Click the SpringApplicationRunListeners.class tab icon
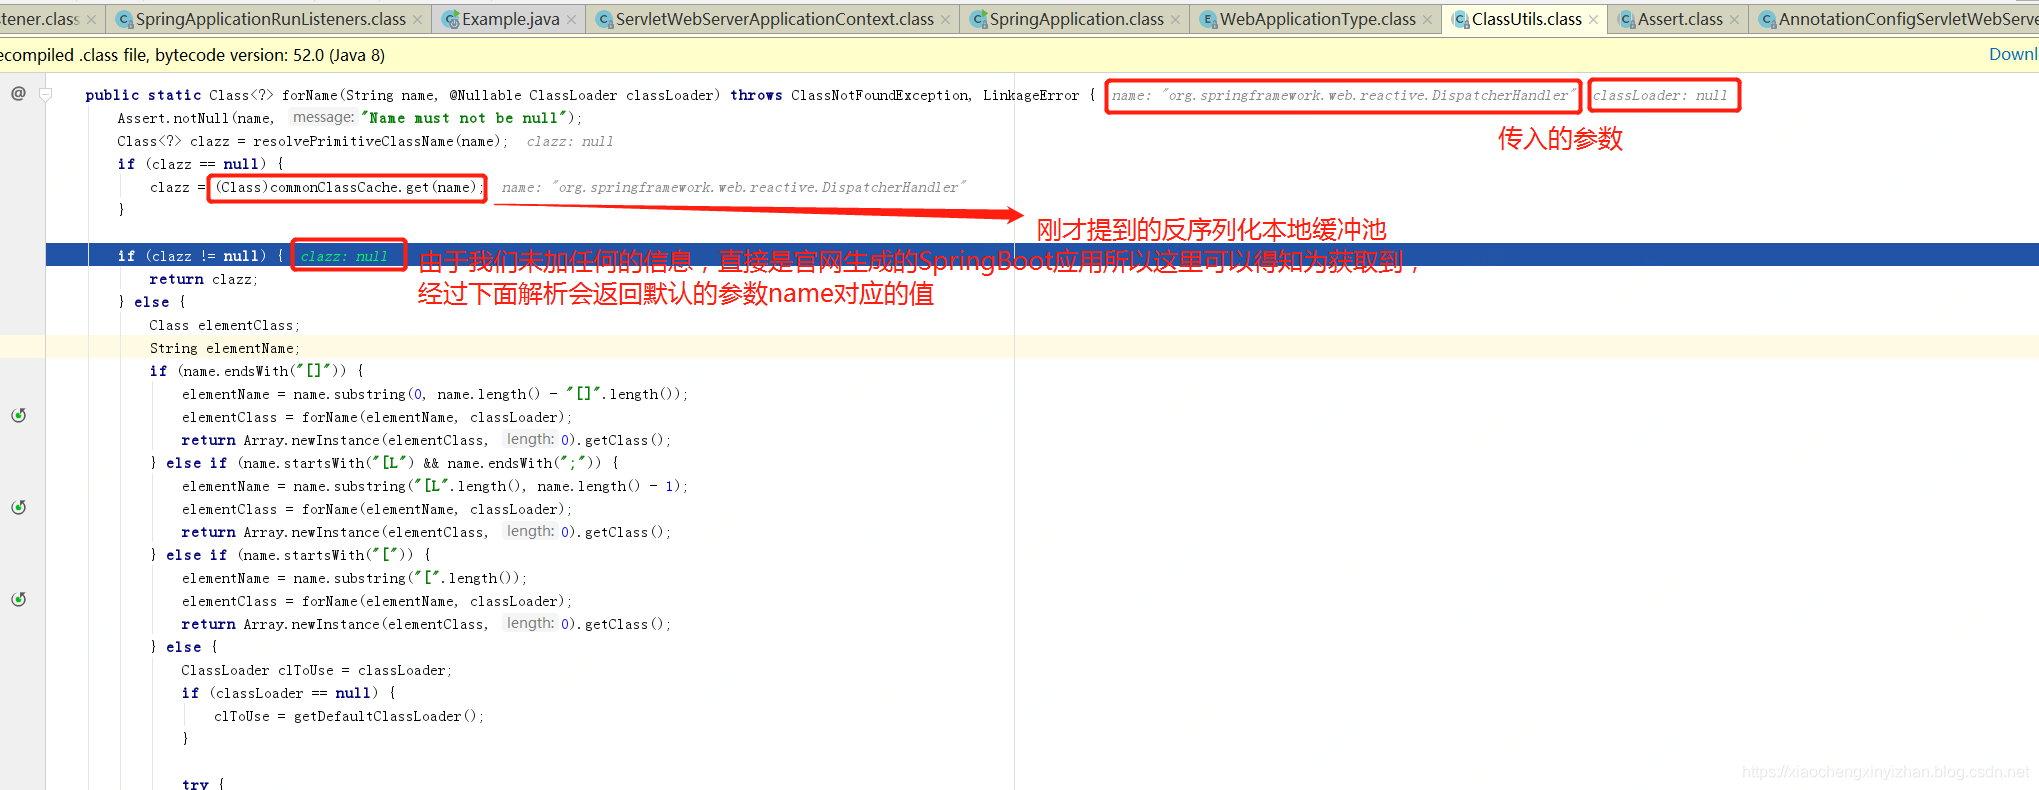 (x=125, y=19)
